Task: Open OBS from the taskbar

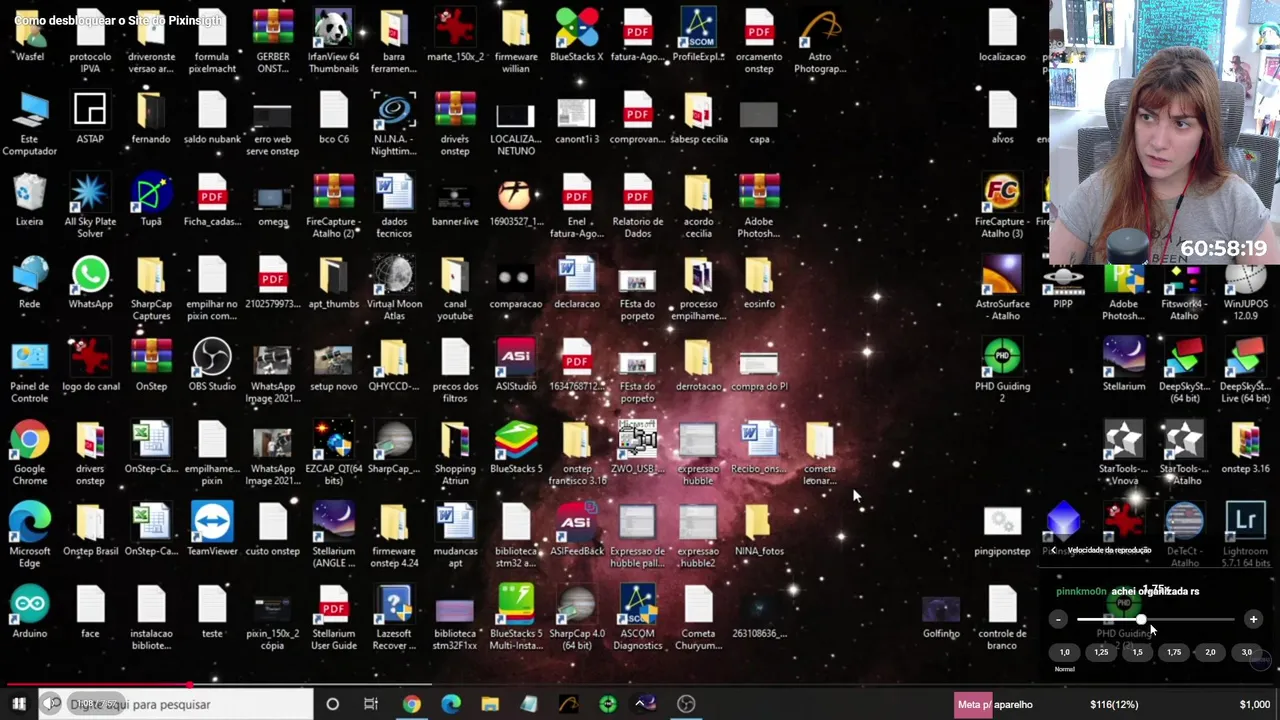Action: pos(686,704)
